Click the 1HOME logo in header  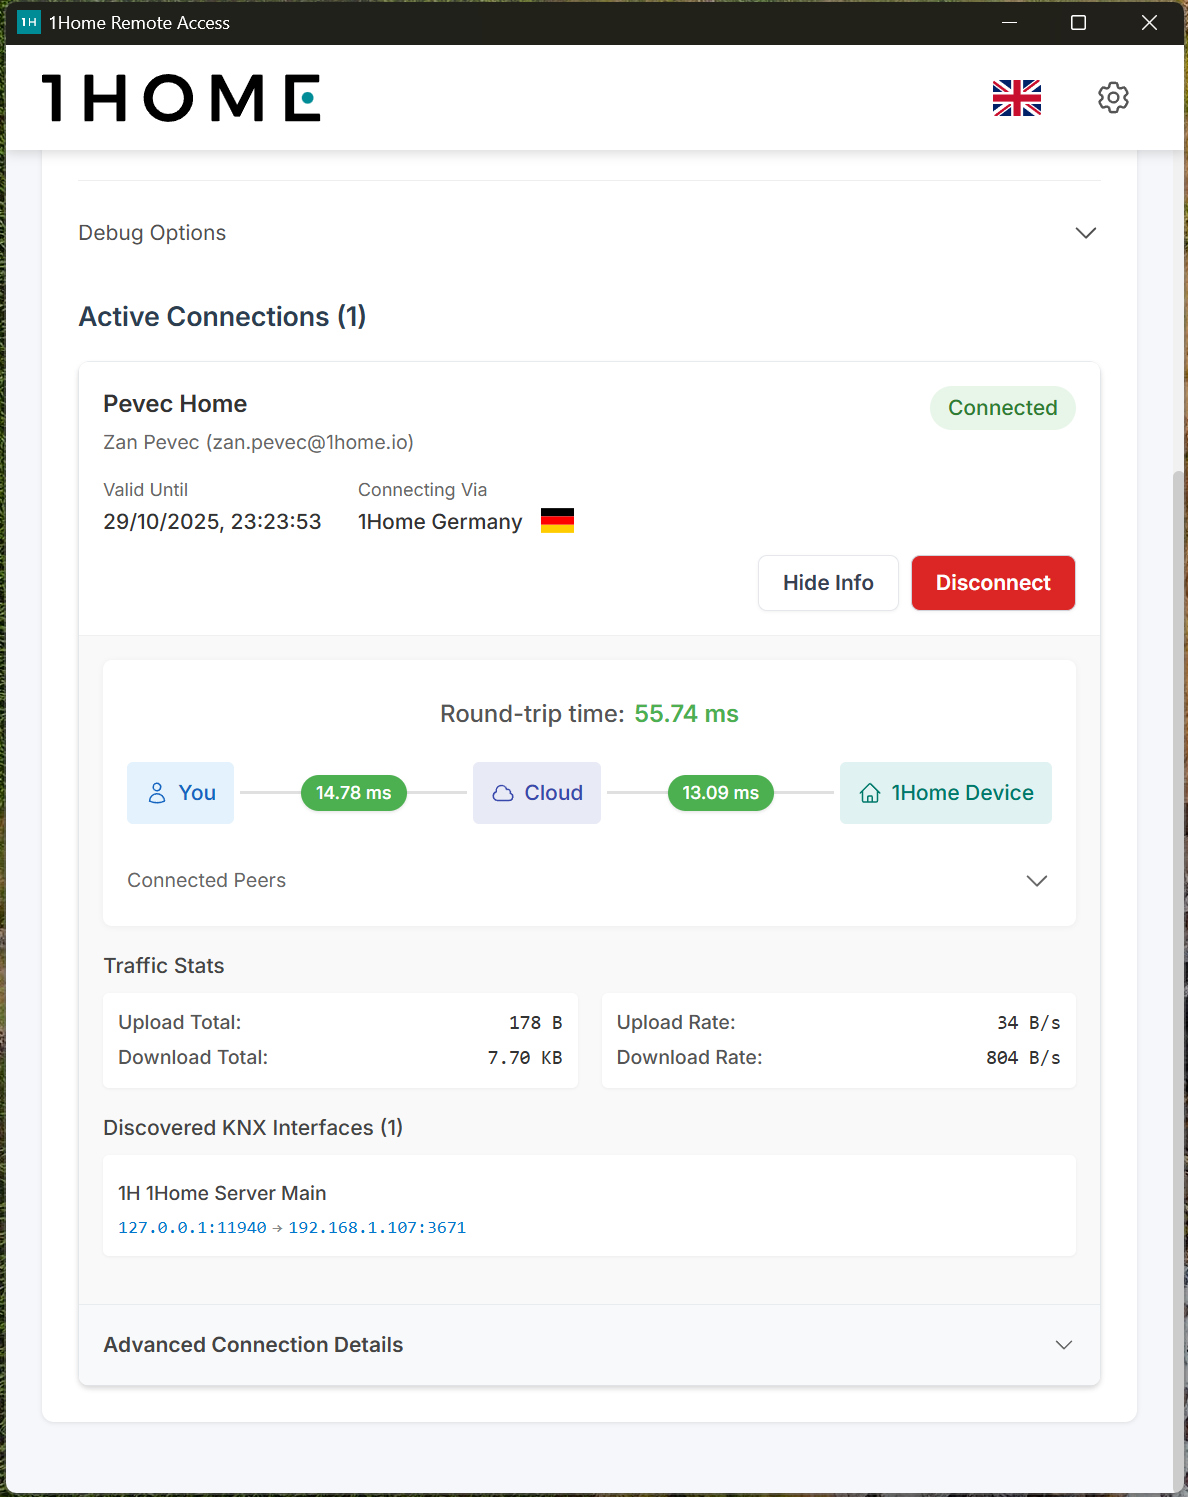coord(181,98)
